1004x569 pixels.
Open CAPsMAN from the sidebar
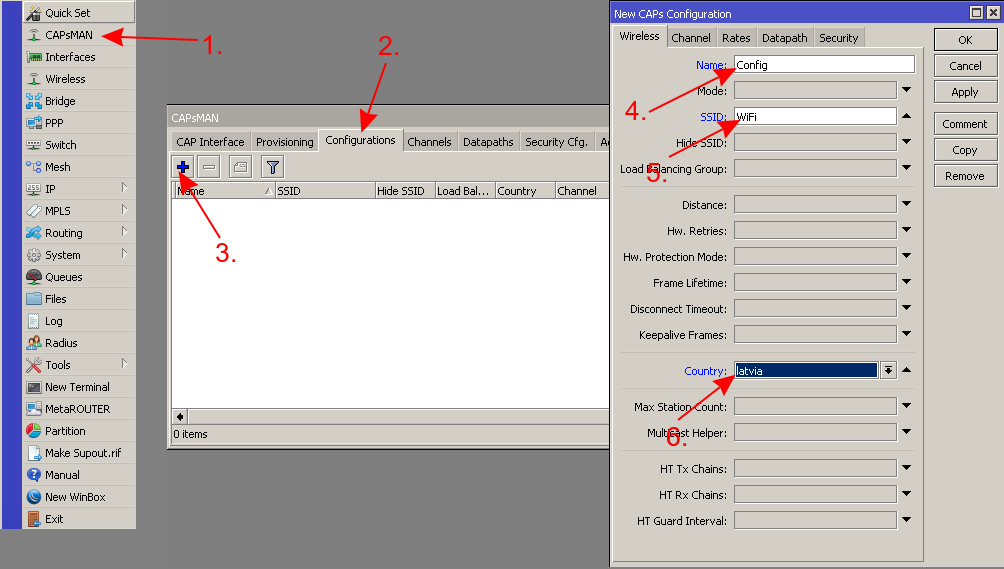pyautogui.click(x=68, y=35)
